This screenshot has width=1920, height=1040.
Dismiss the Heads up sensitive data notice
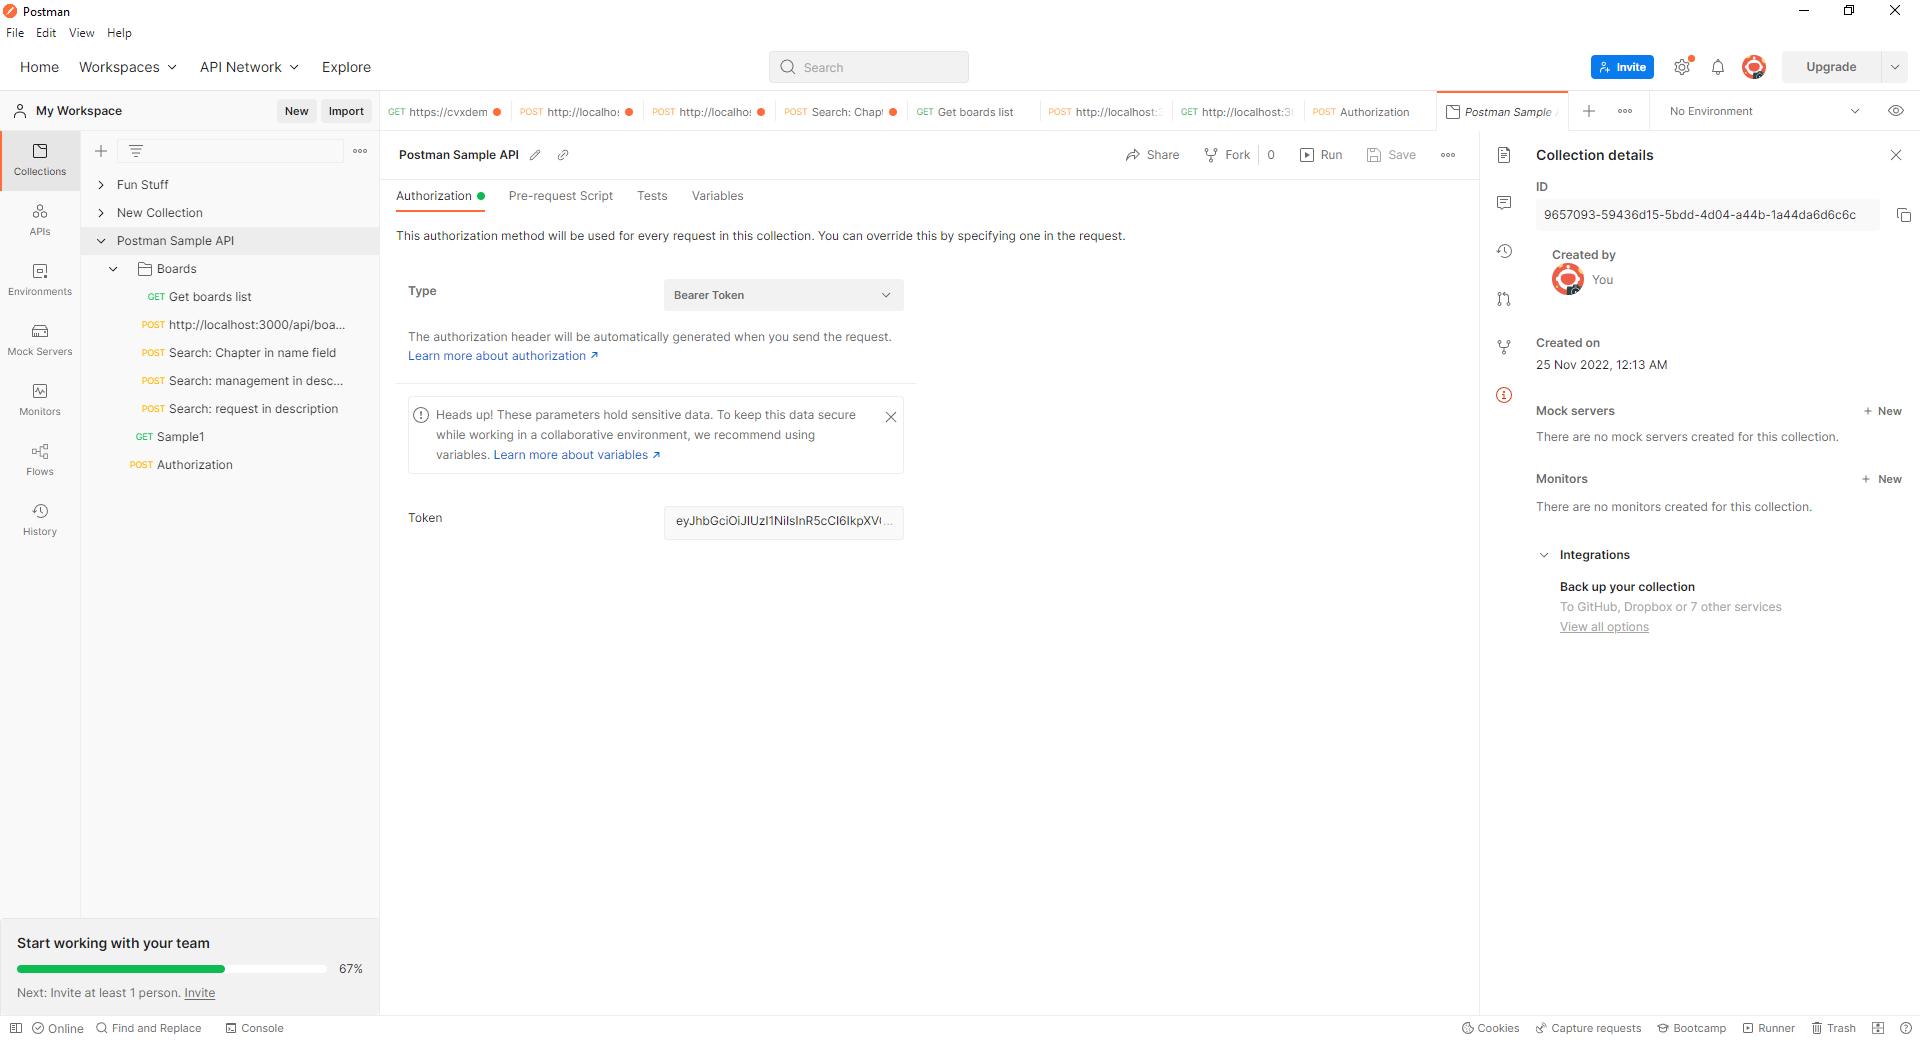891,417
